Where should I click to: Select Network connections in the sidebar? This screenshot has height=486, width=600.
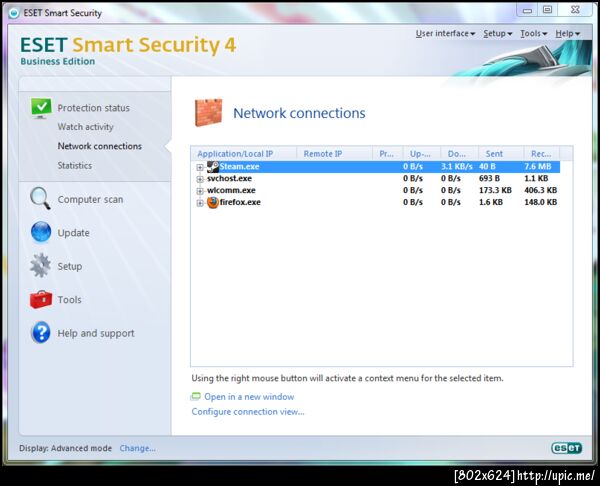click(x=99, y=146)
